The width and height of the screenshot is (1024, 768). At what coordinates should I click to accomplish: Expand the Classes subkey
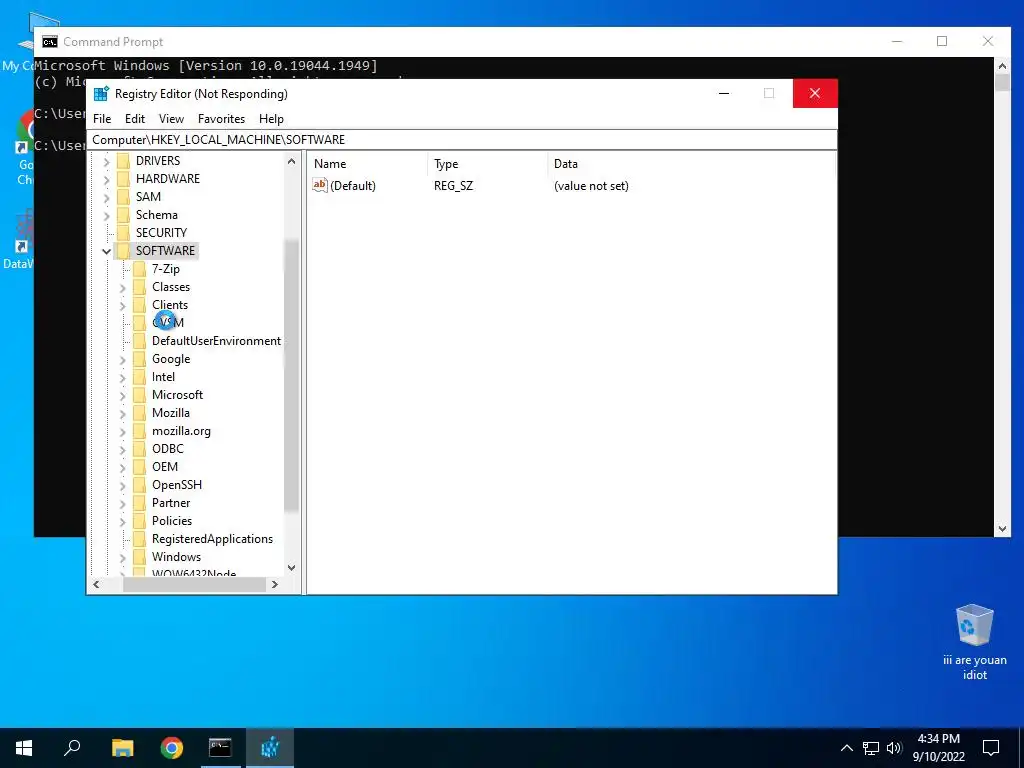click(x=123, y=287)
